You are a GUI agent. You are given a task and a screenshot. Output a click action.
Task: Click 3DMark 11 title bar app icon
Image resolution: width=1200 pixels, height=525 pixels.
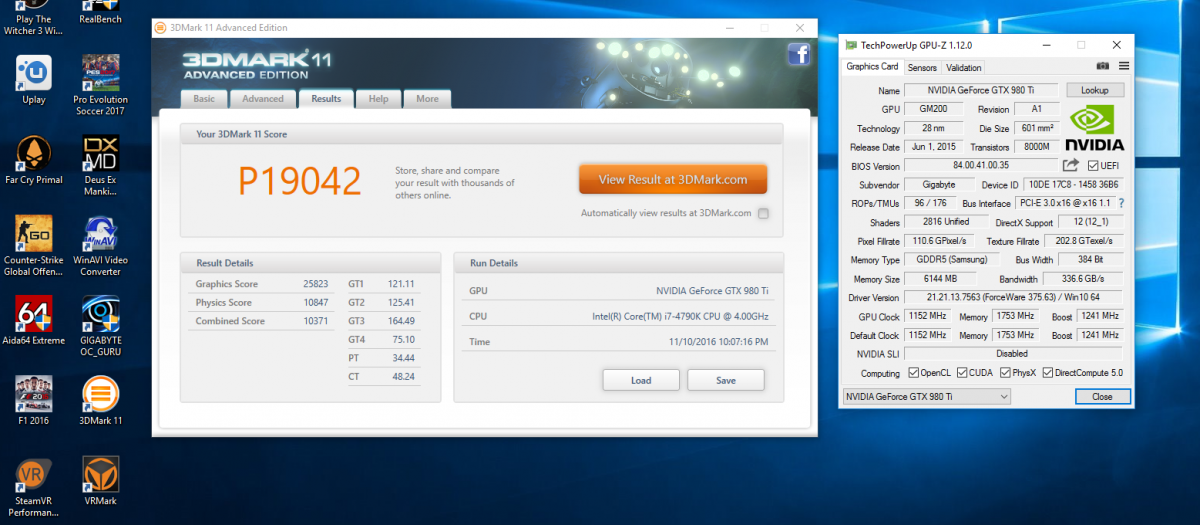click(161, 28)
